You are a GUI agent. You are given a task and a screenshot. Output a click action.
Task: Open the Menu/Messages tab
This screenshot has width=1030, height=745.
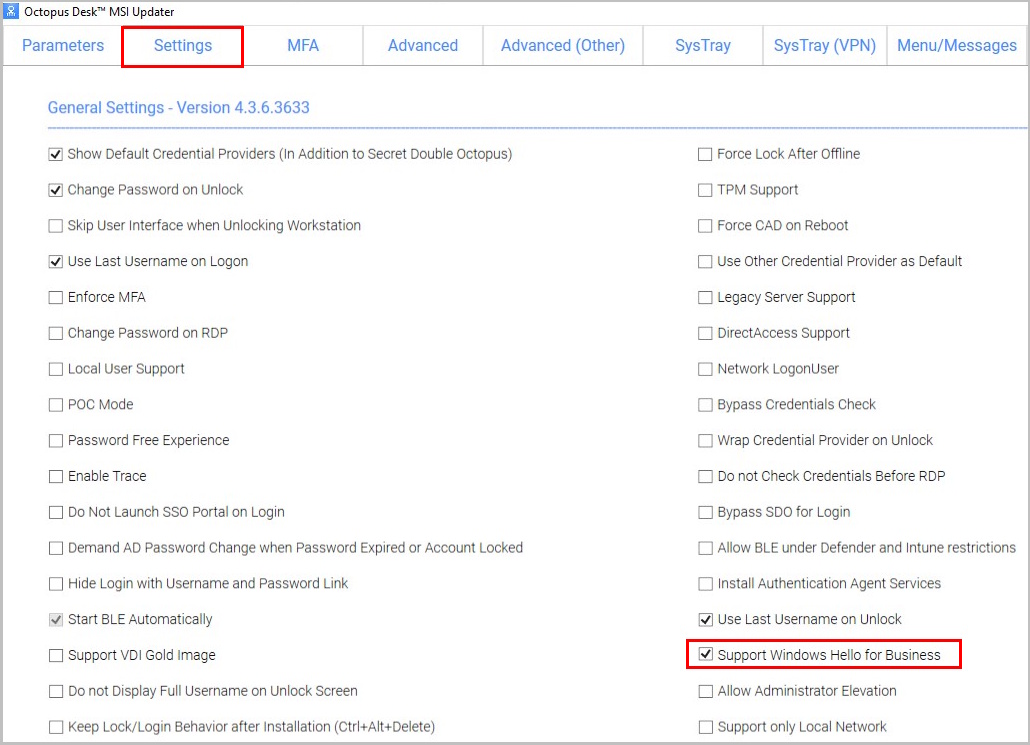(957, 45)
